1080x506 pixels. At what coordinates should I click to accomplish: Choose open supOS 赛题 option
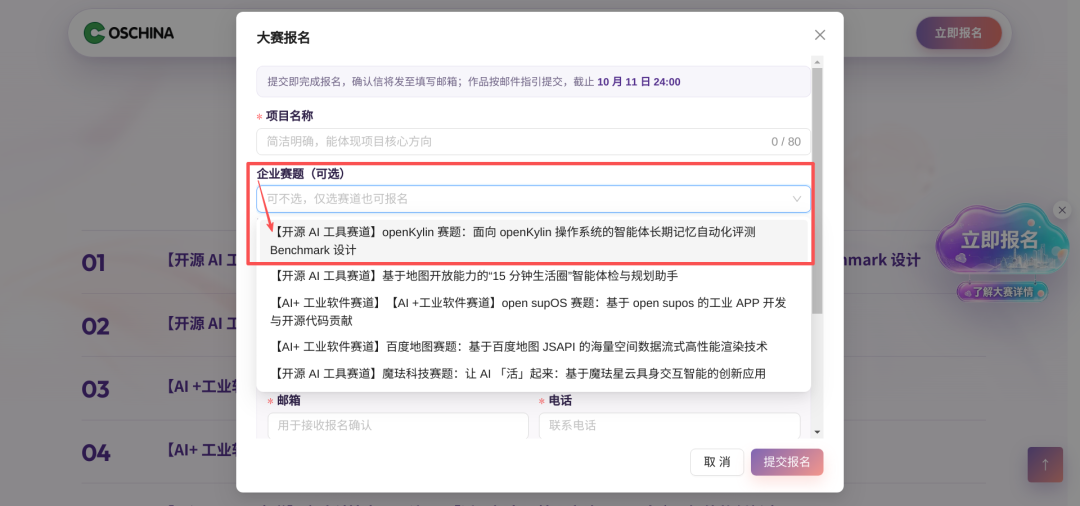point(533,311)
